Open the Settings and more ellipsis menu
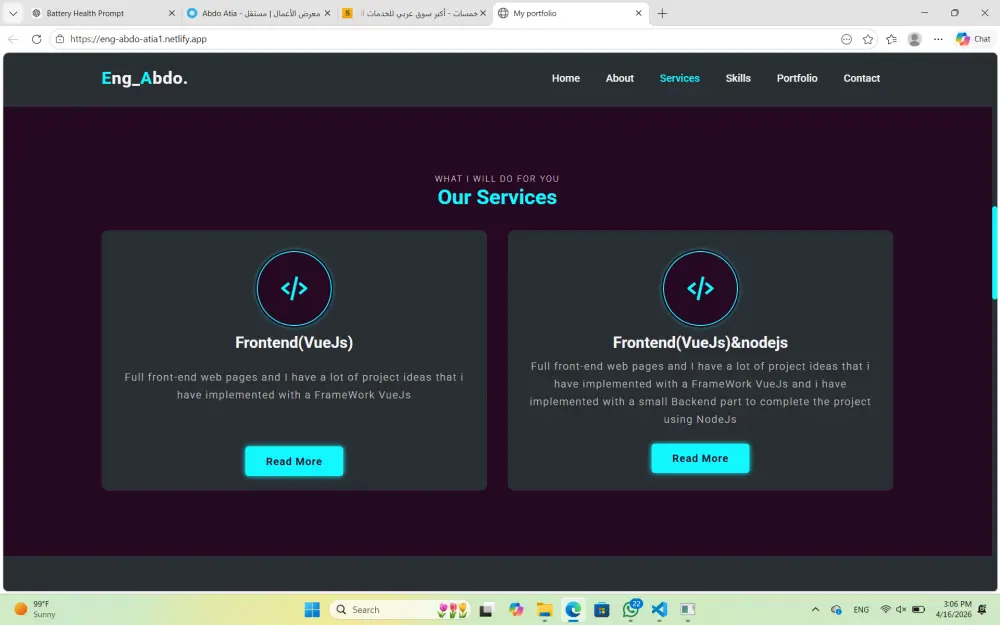This screenshot has height=625, width=1000. click(938, 39)
